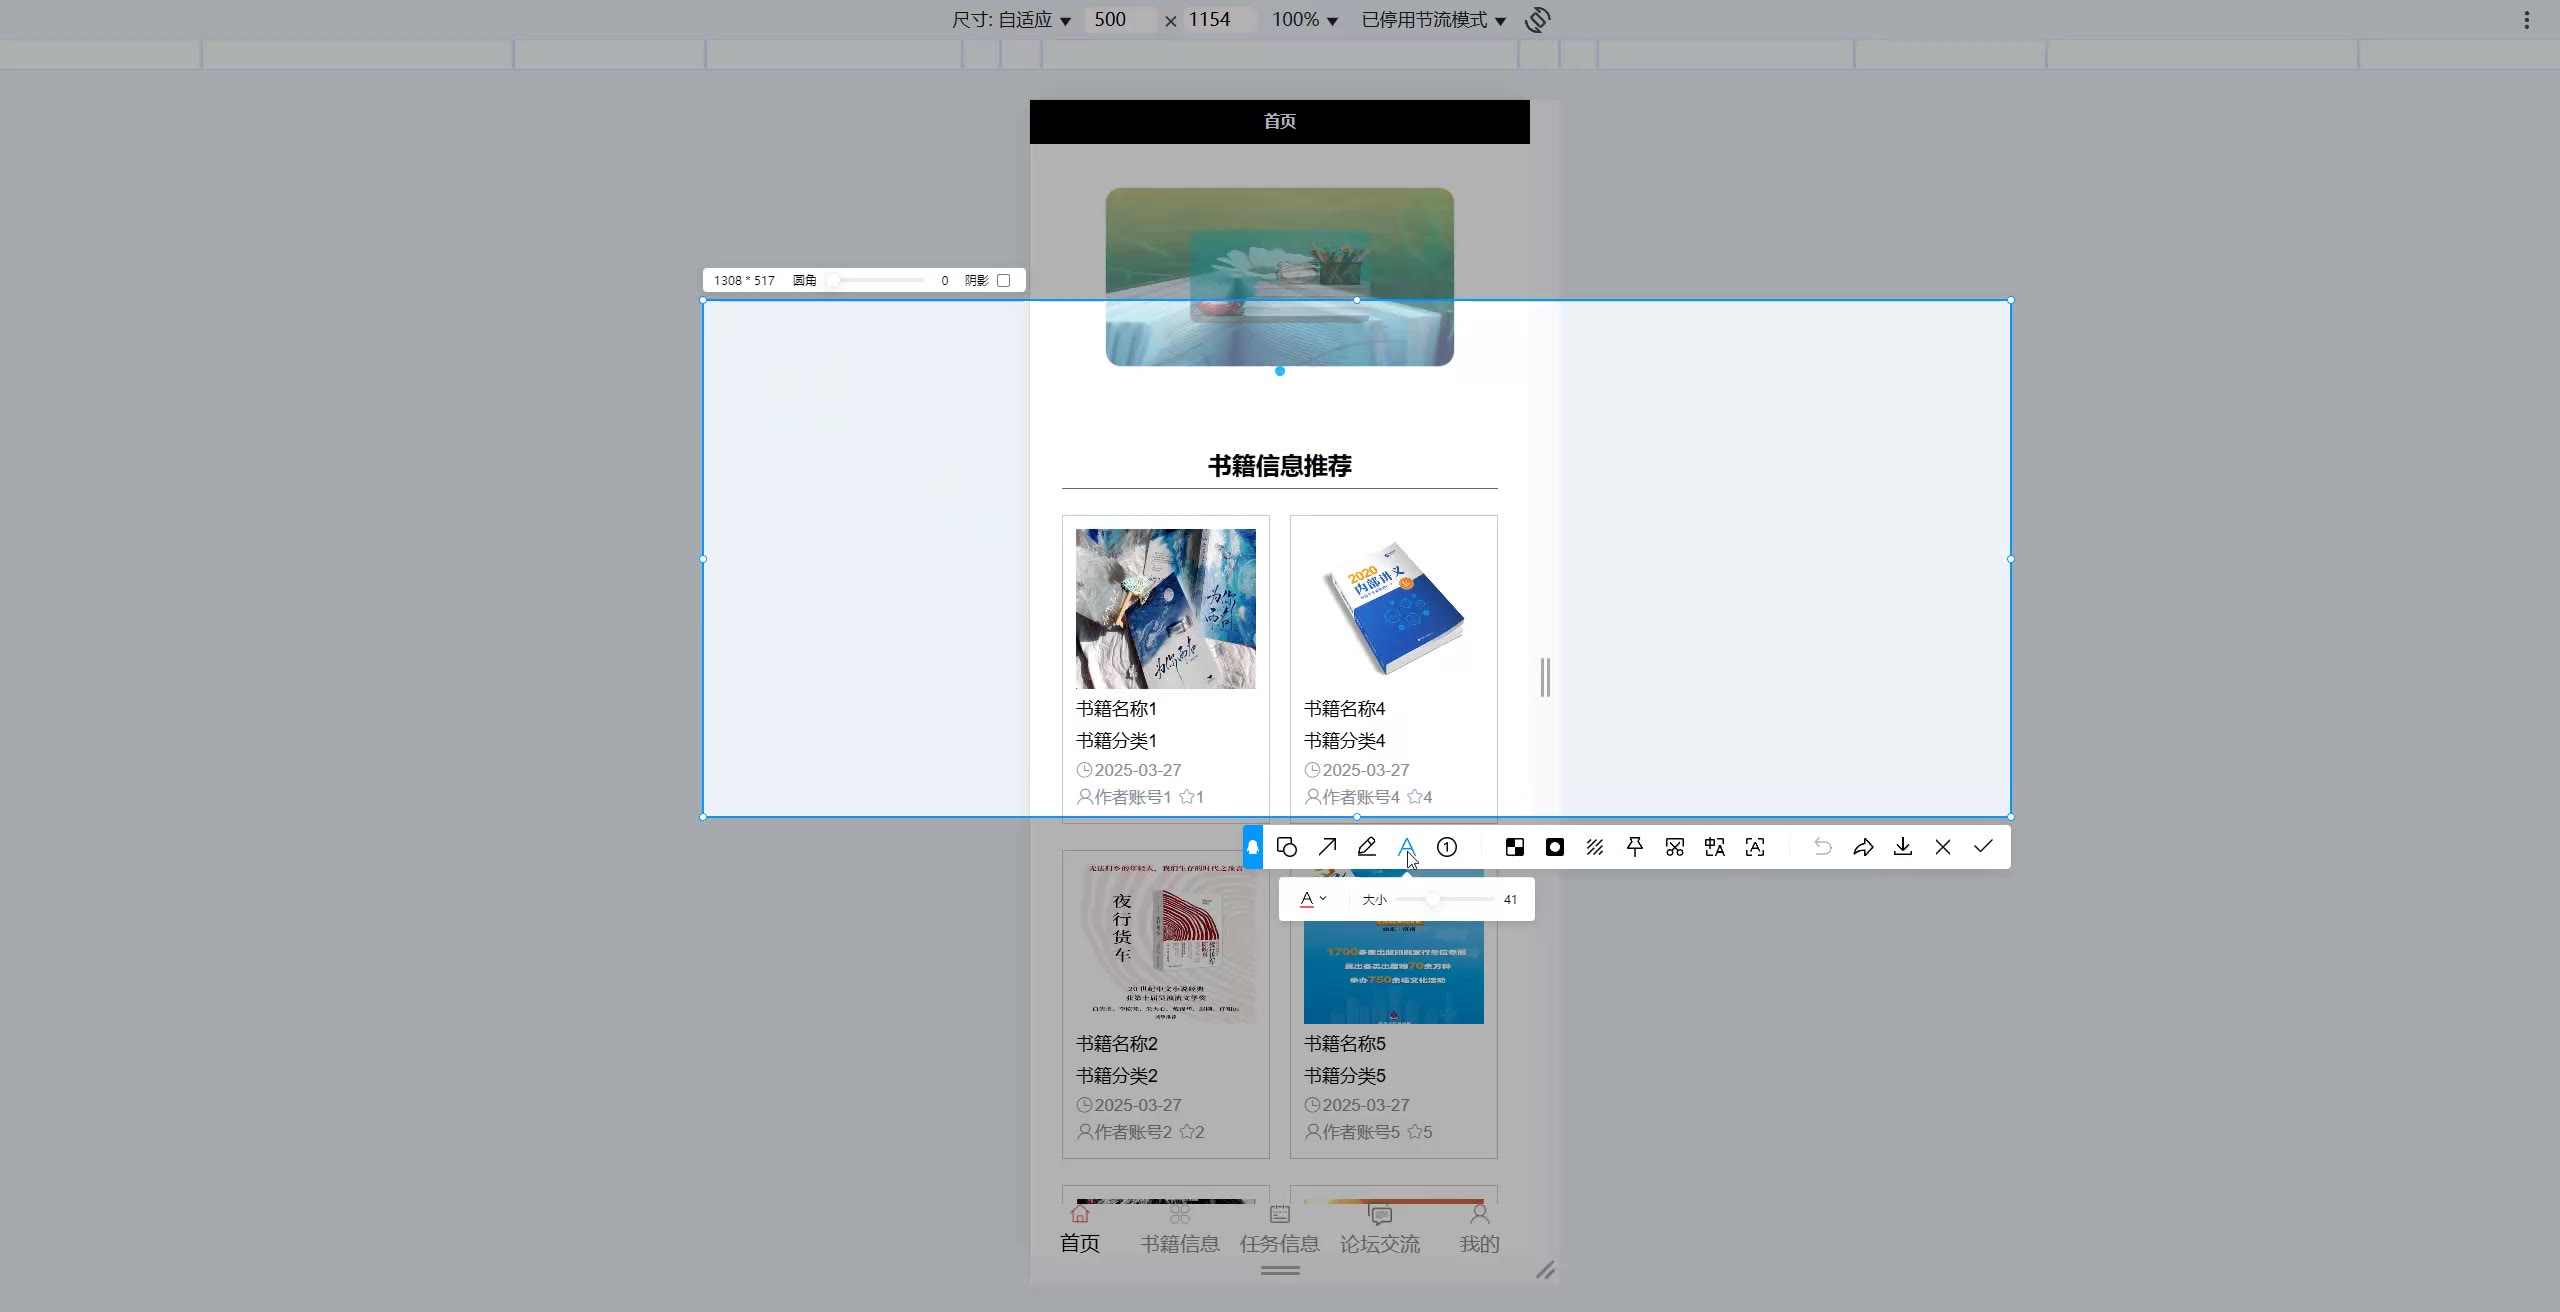Pin the screenshot to screen

pos(1635,847)
